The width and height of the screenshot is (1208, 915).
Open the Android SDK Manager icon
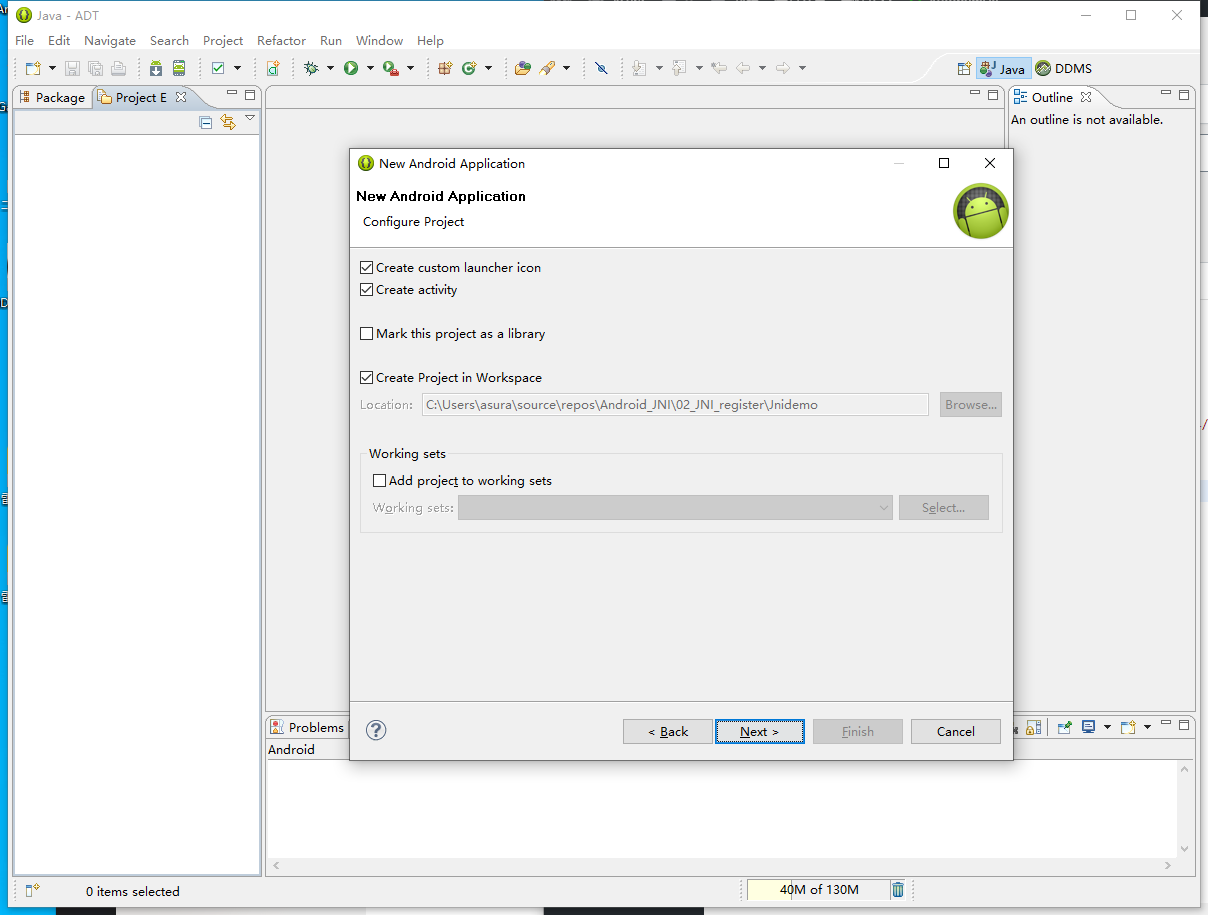tap(156, 68)
